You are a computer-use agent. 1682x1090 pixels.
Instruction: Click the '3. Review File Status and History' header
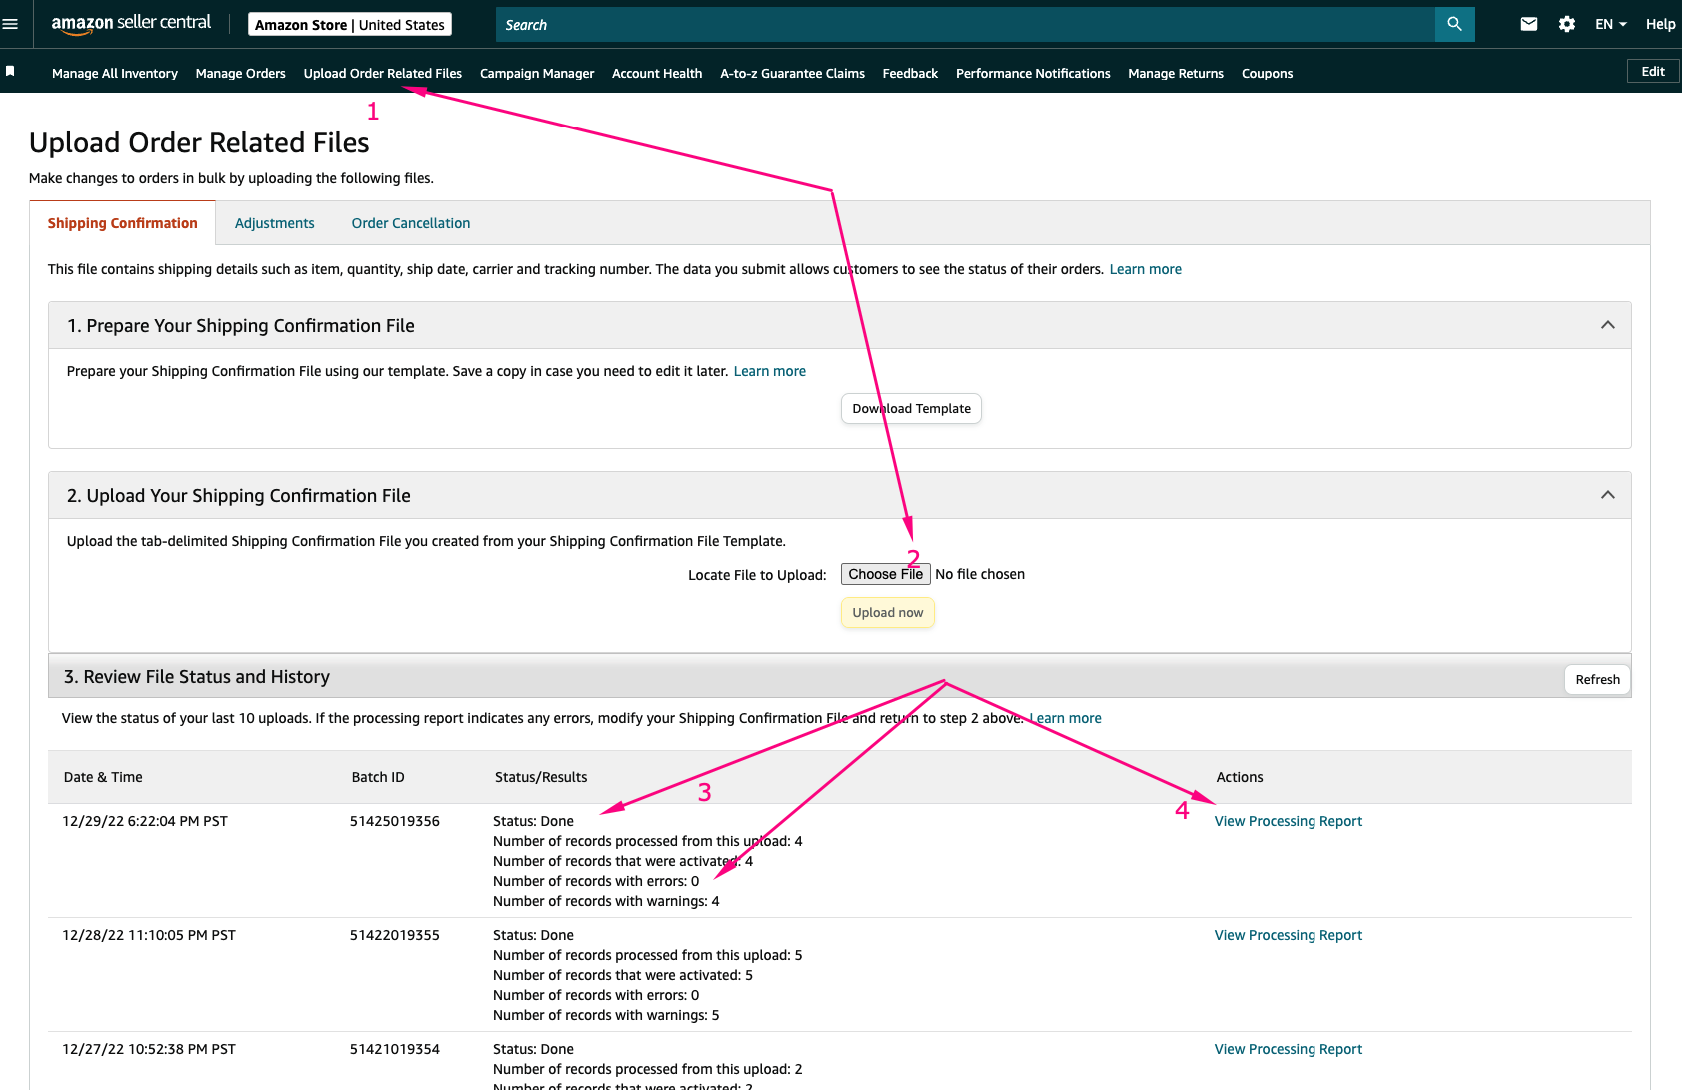tap(197, 677)
